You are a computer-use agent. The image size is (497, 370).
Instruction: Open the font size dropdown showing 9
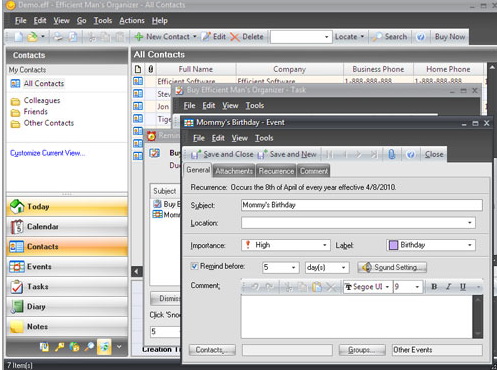pyautogui.click(x=417, y=287)
